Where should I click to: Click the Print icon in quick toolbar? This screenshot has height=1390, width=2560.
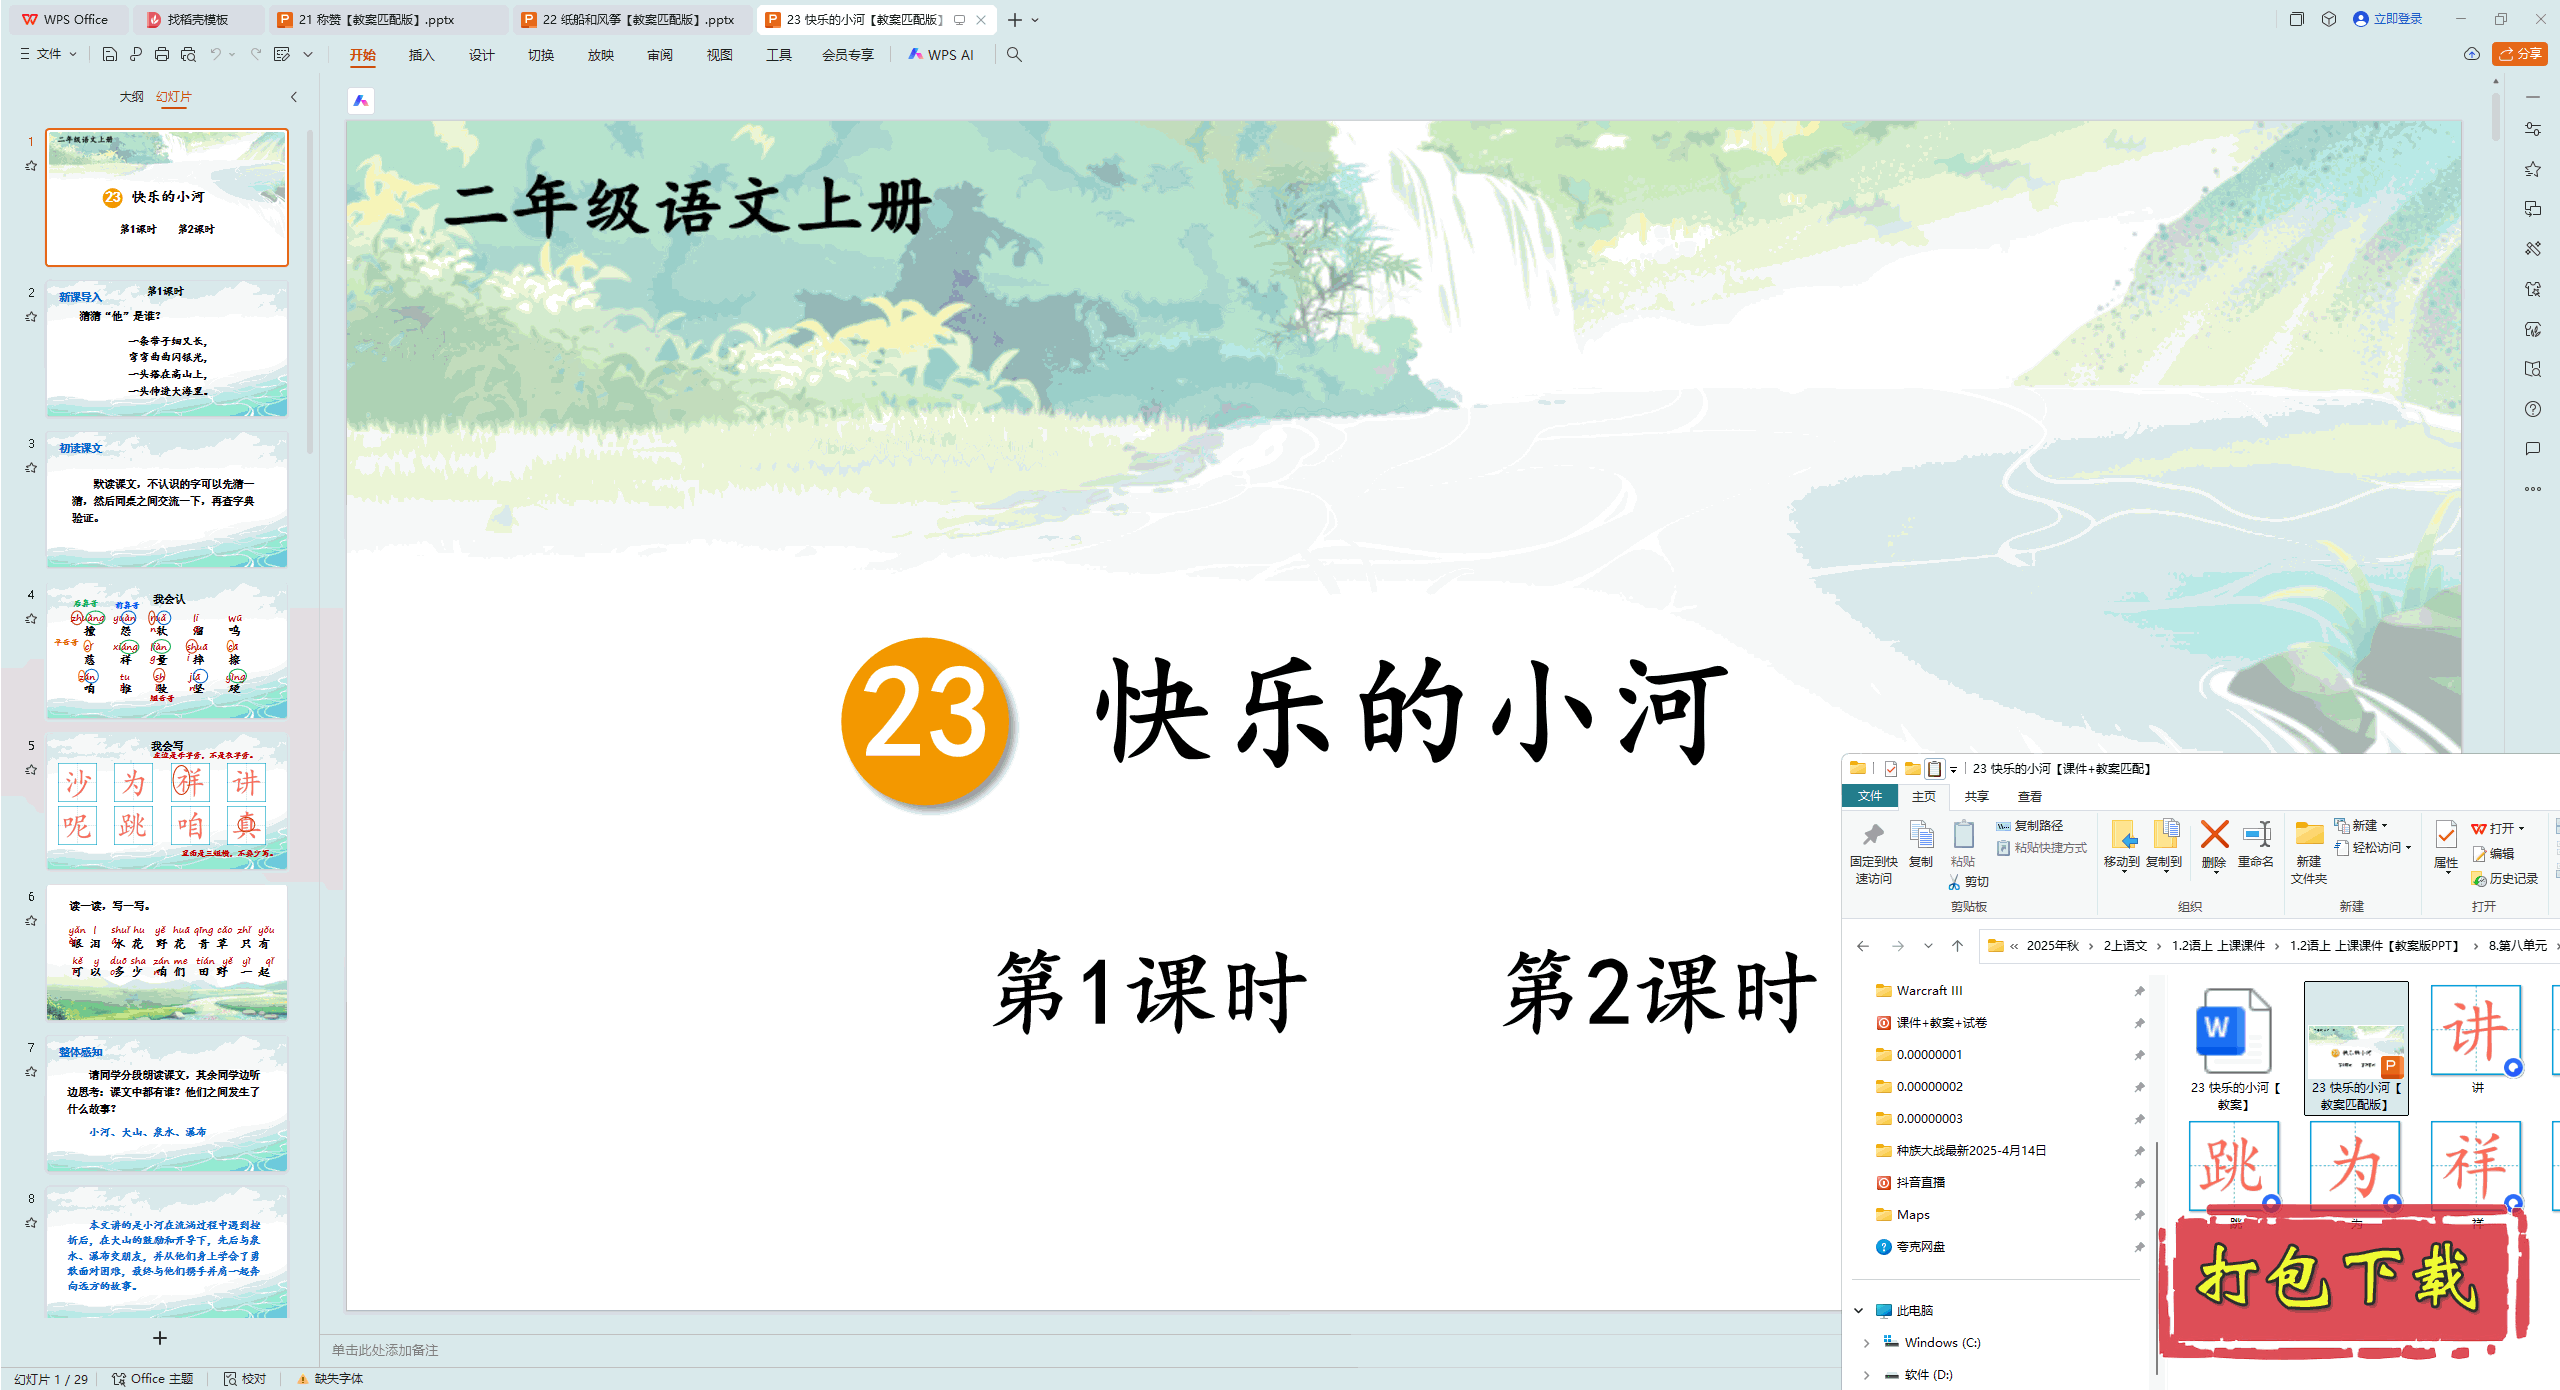pyautogui.click(x=162, y=54)
